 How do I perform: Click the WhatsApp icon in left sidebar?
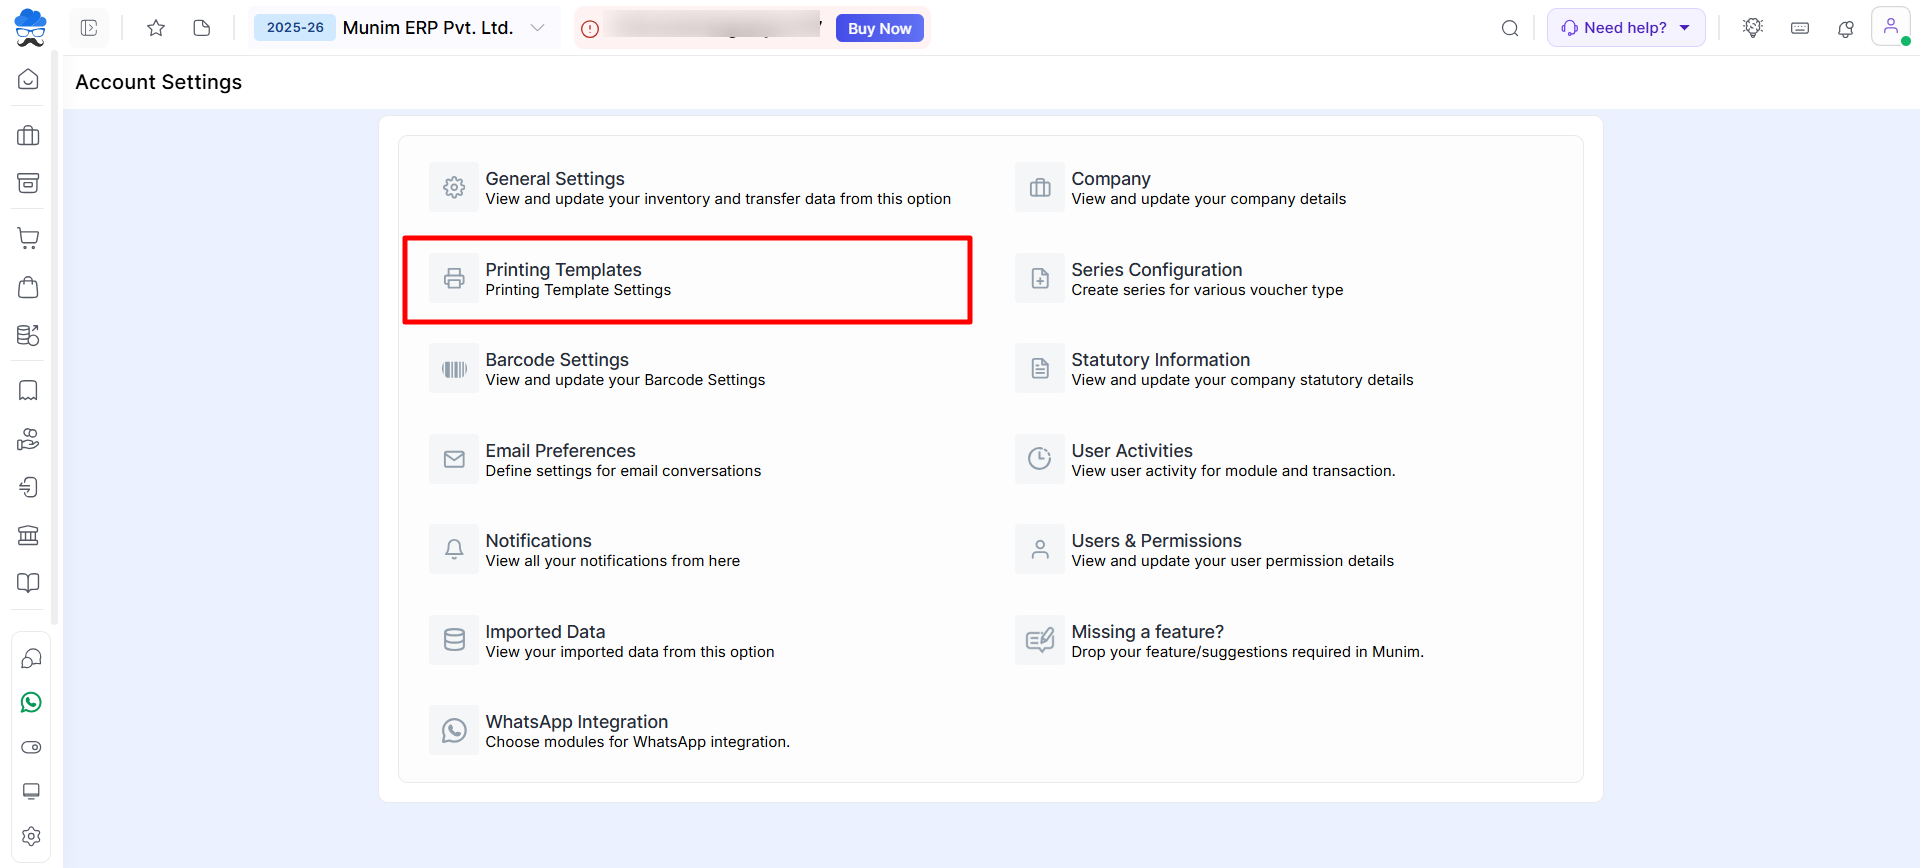click(31, 703)
